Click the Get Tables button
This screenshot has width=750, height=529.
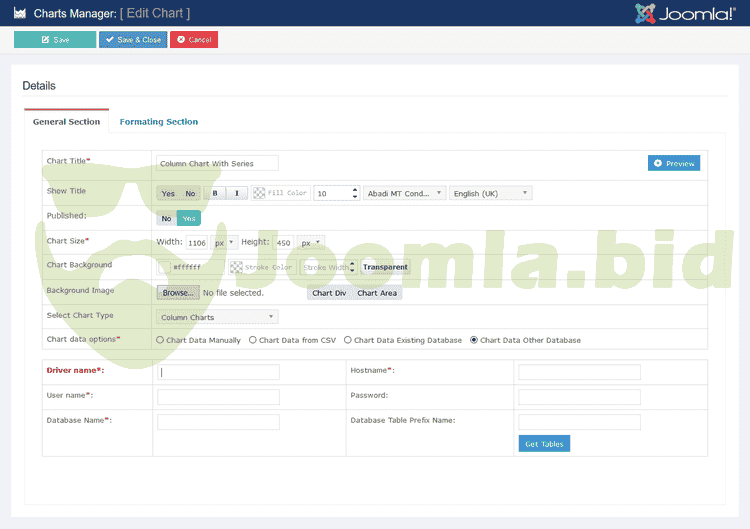[544, 444]
